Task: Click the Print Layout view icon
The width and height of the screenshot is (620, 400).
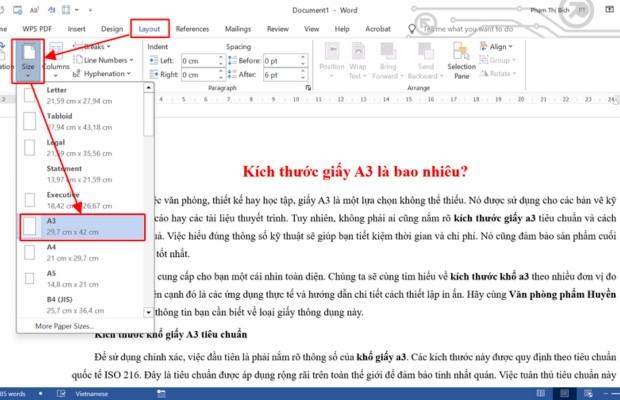Action: point(564,393)
